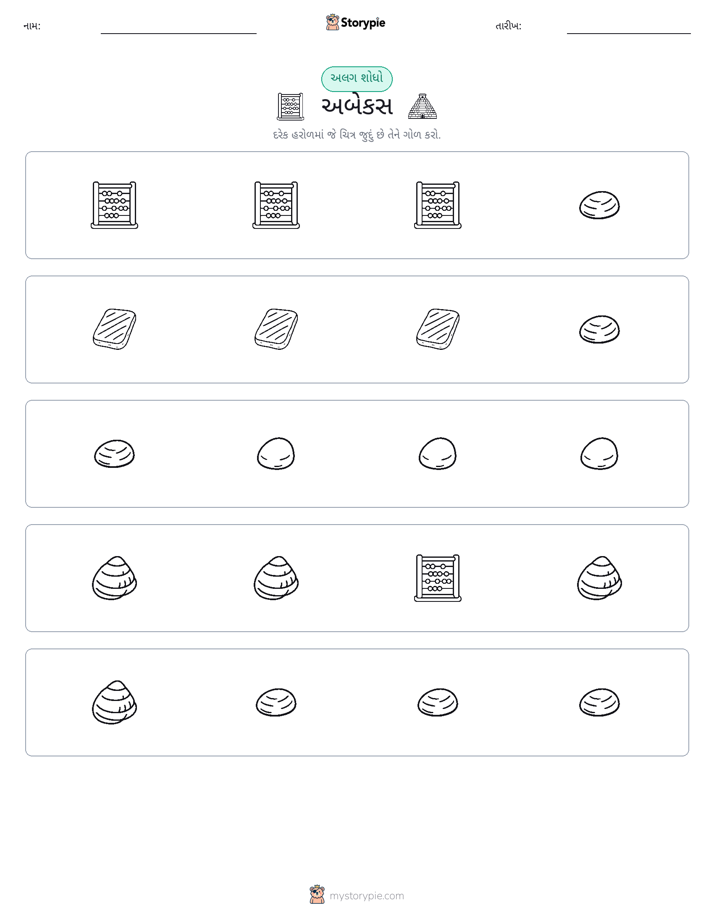Pick the ridged clam shell in row three

point(114,454)
